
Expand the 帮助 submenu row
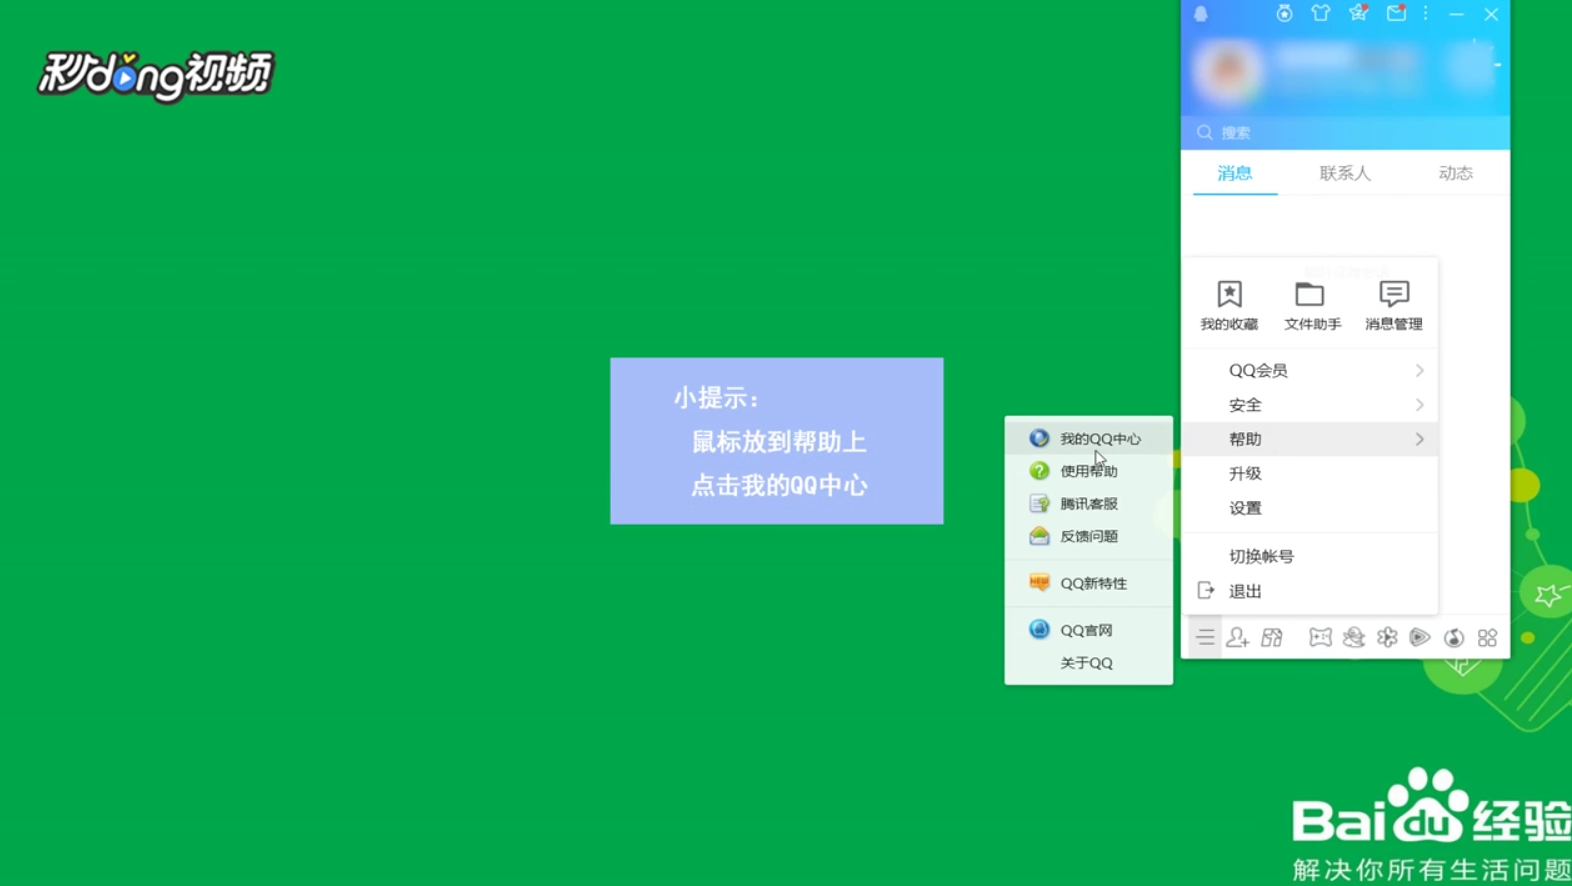coord(1310,439)
